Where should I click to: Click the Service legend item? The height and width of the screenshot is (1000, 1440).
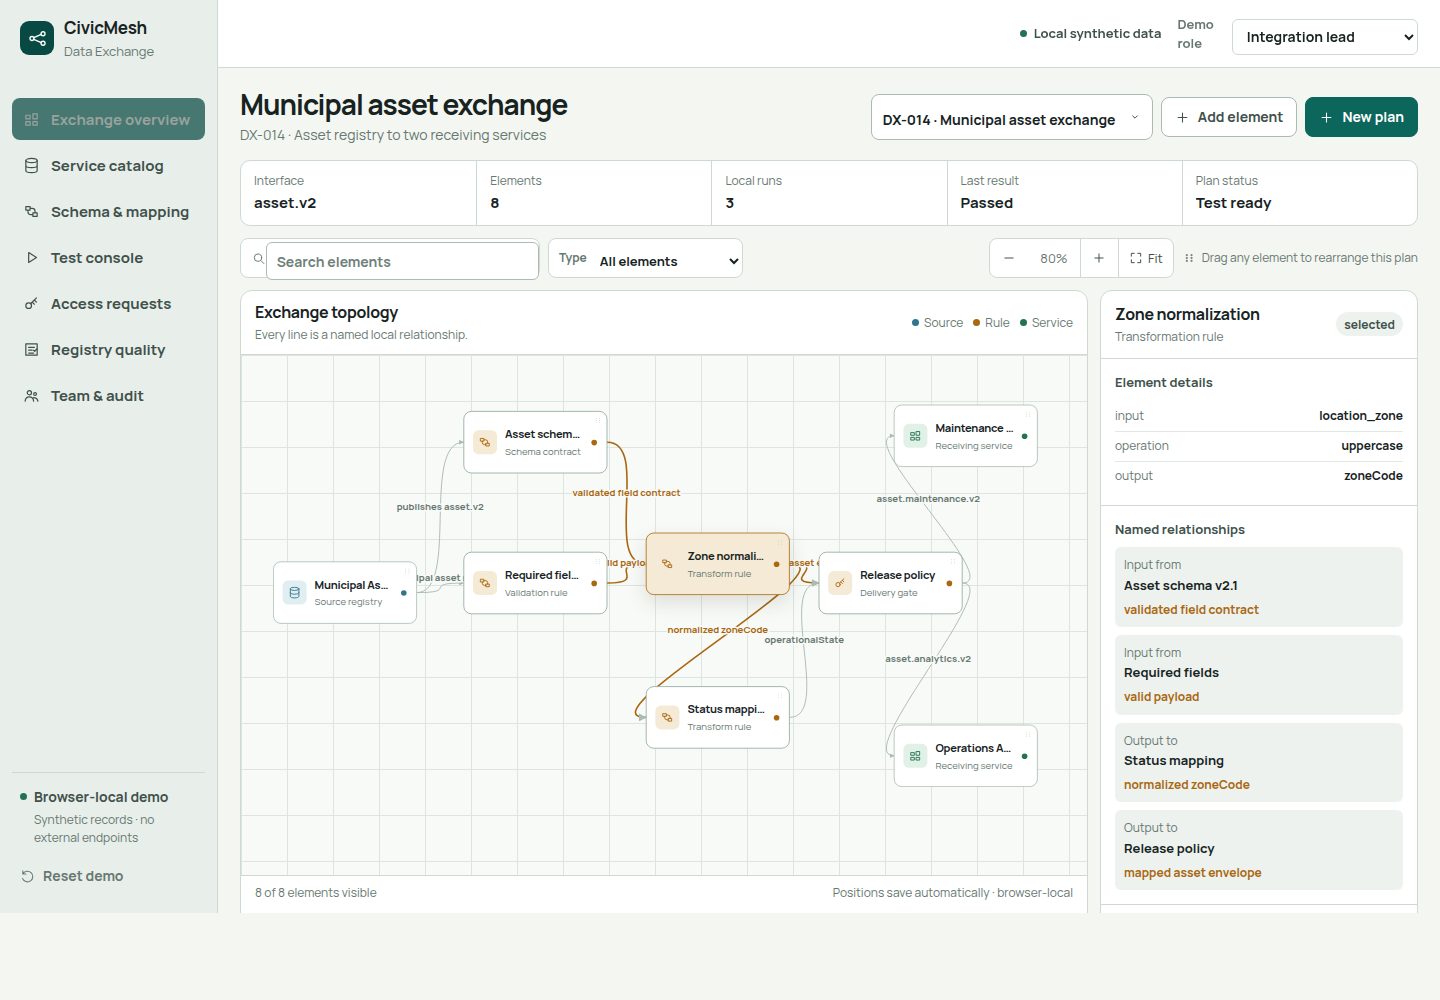[1046, 323]
